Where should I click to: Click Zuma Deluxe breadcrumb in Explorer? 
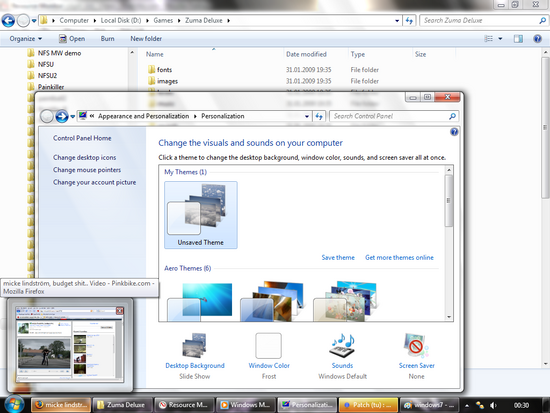[204, 20]
